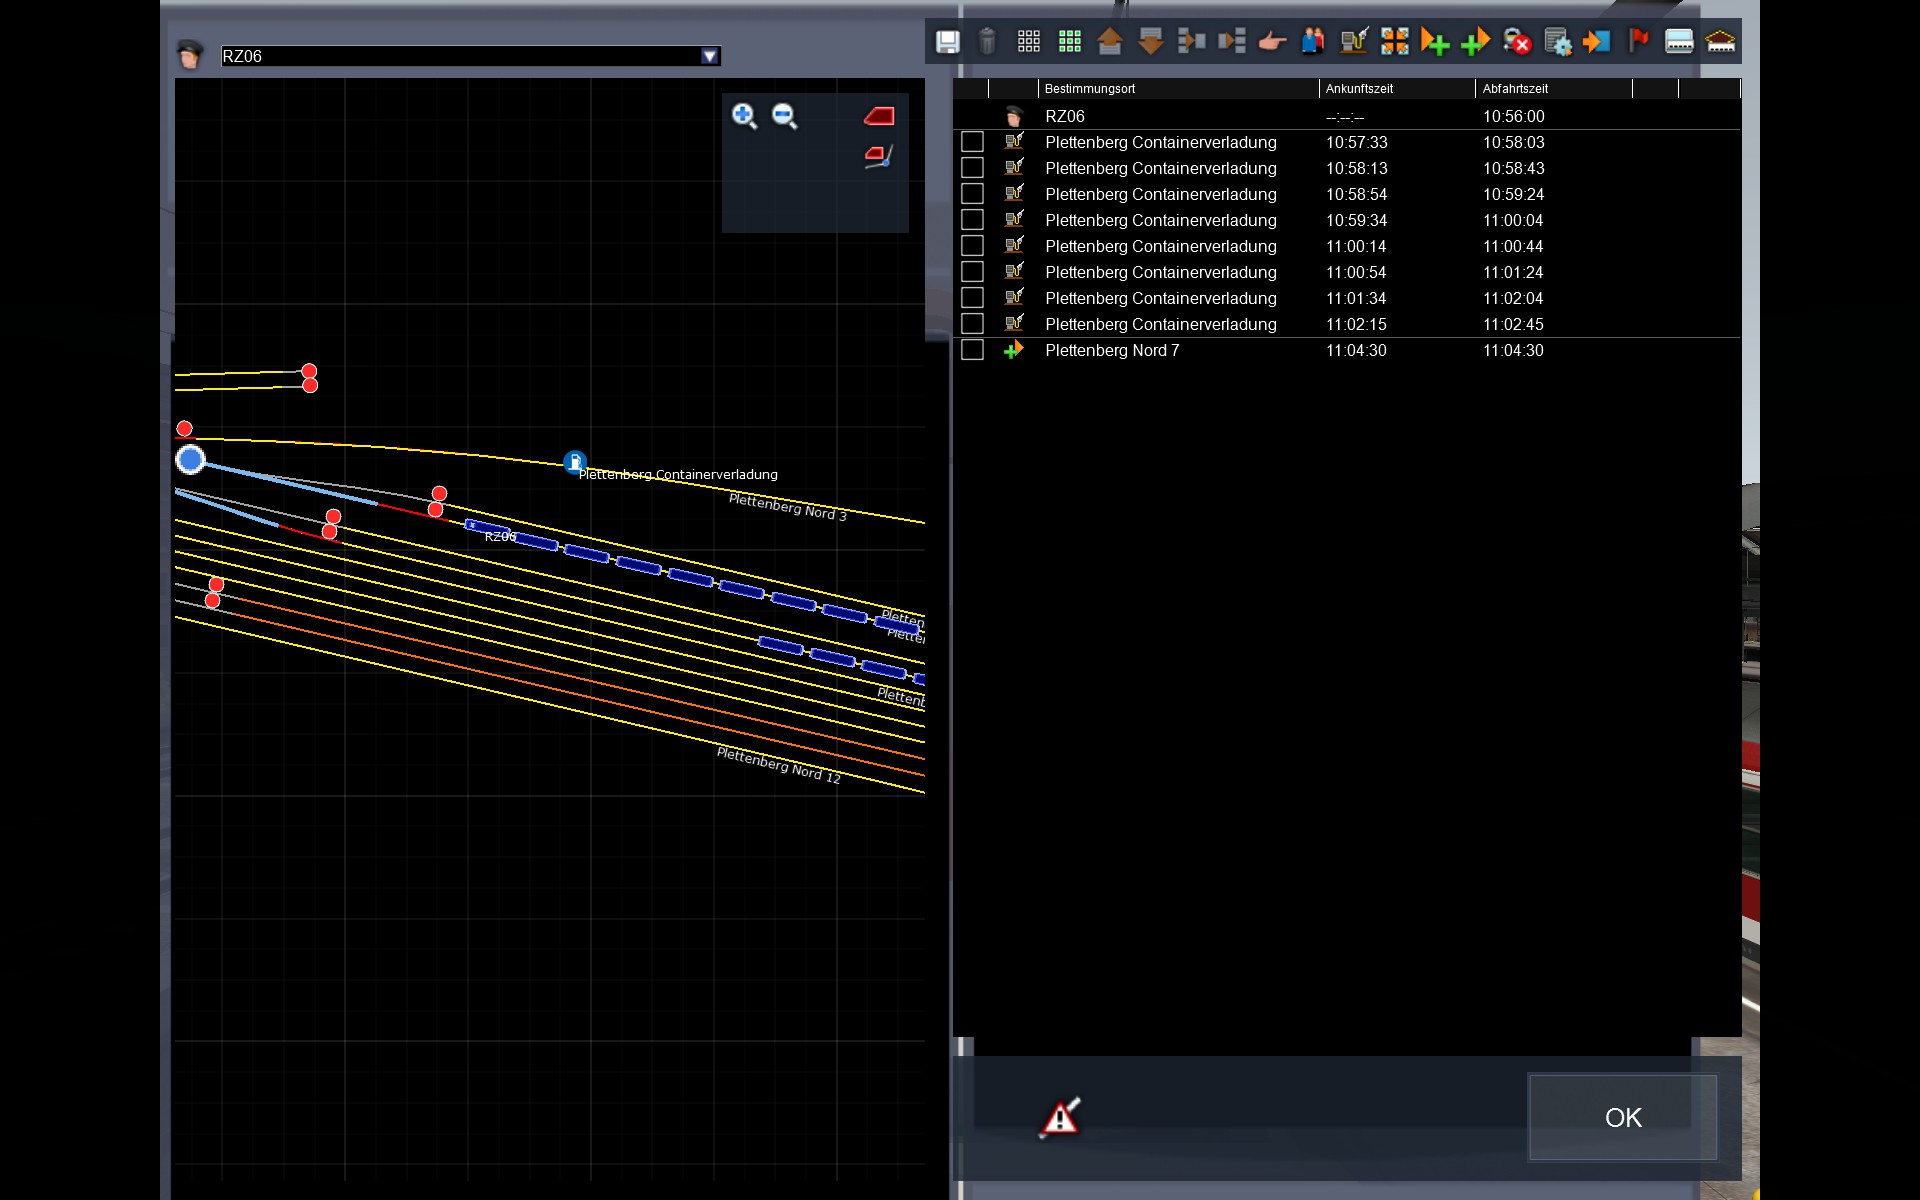Select checkbox of 11:00:14 arrival row

click(972, 246)
